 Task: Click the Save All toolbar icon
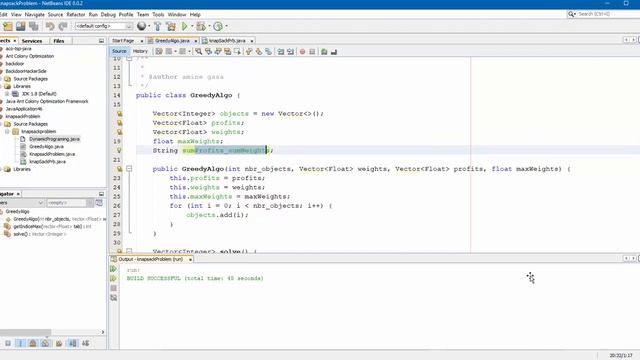pos(34,27)
